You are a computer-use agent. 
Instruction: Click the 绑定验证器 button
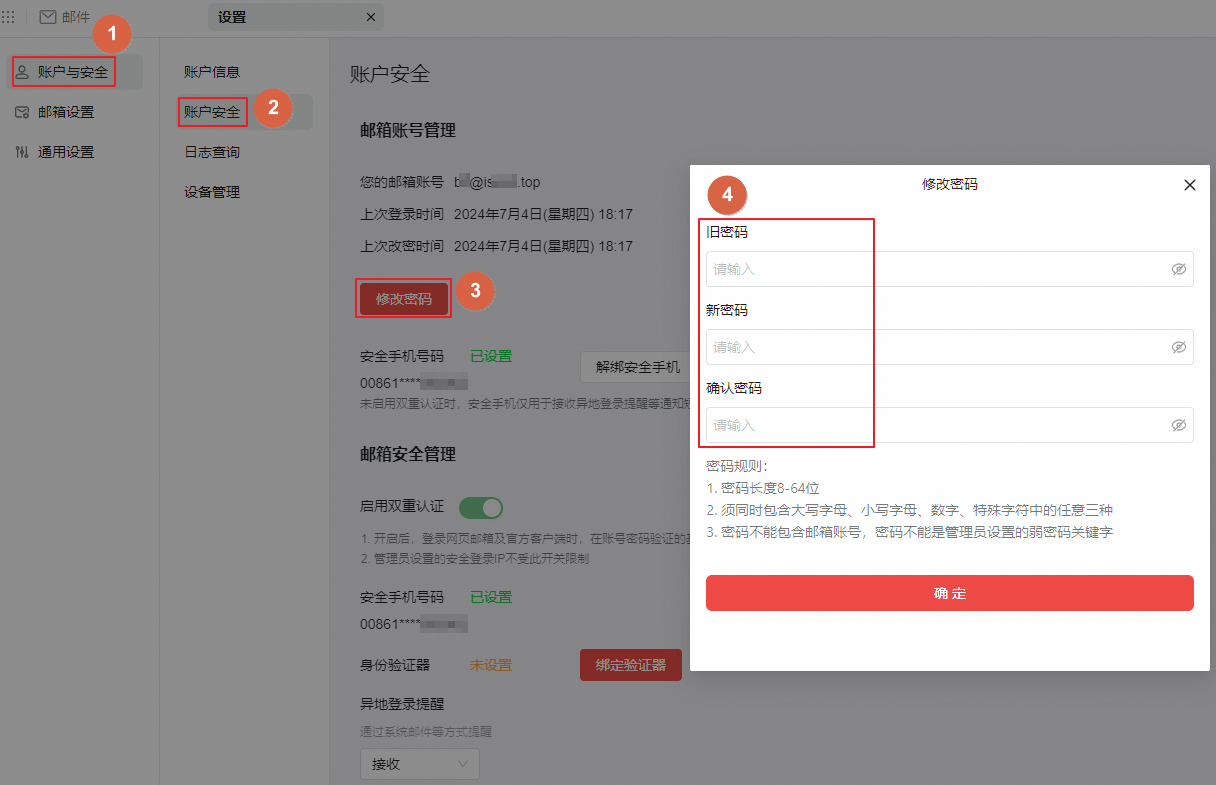click(x=631, y=665)
